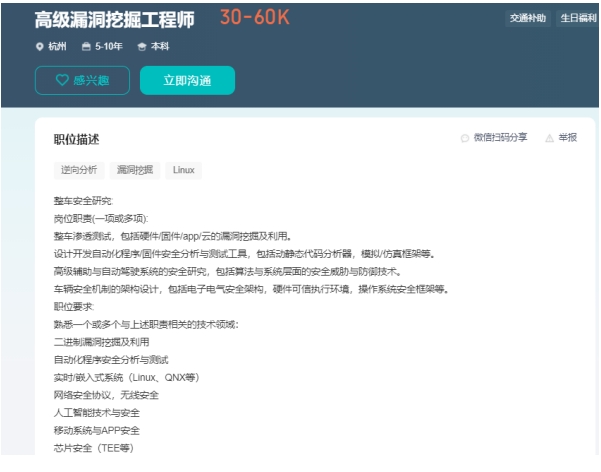Click the 杭州 location text
This screenshot has width=601, height=472.
click(x=57, y=46)
